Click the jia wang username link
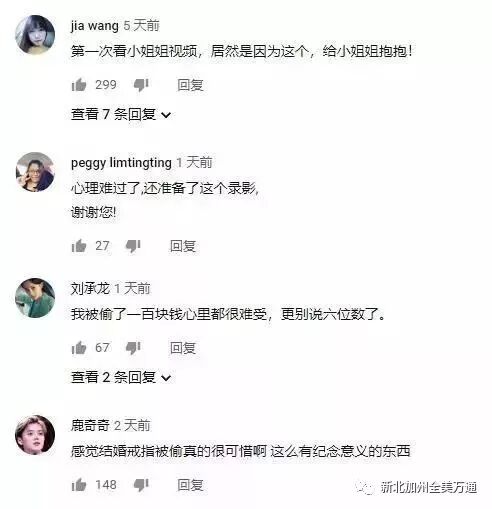This screenshot has width=492, height=509. click(x=95, y=26)
